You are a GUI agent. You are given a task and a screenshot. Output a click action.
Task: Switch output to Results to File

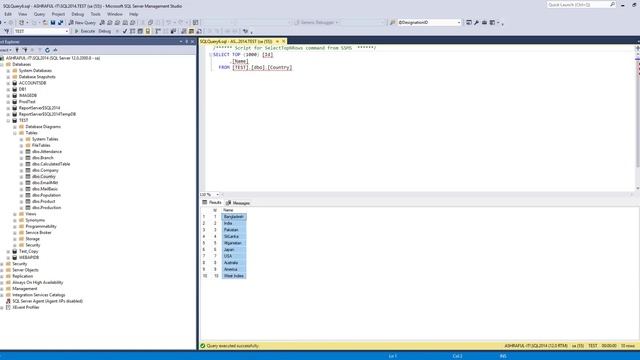[199, 31]
